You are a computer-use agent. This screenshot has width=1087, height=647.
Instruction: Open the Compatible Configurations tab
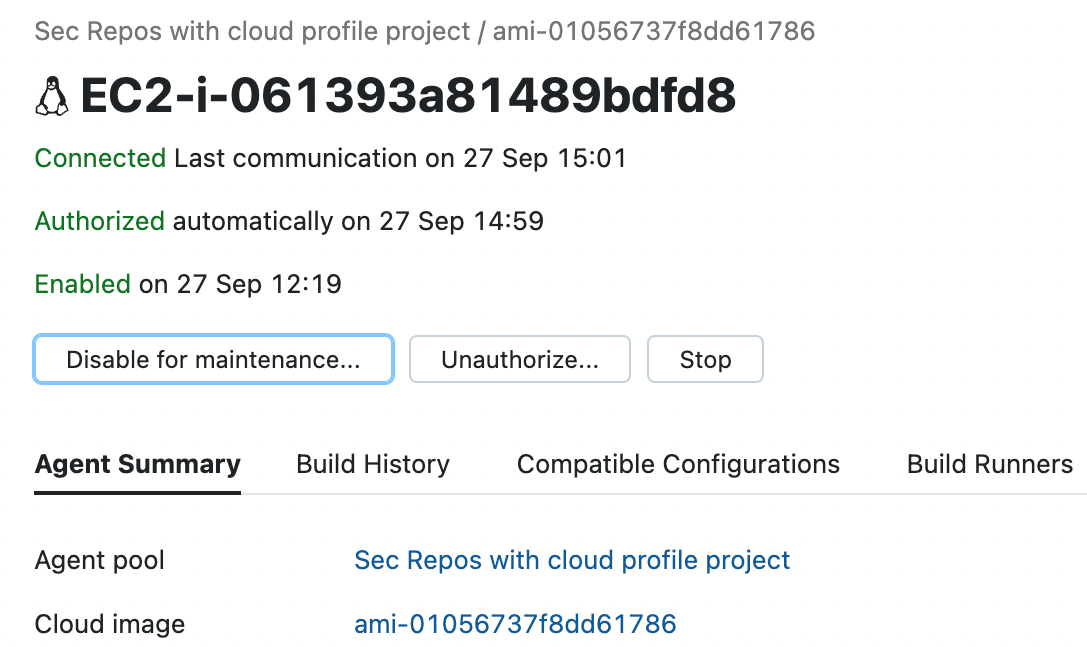(678, 464)
